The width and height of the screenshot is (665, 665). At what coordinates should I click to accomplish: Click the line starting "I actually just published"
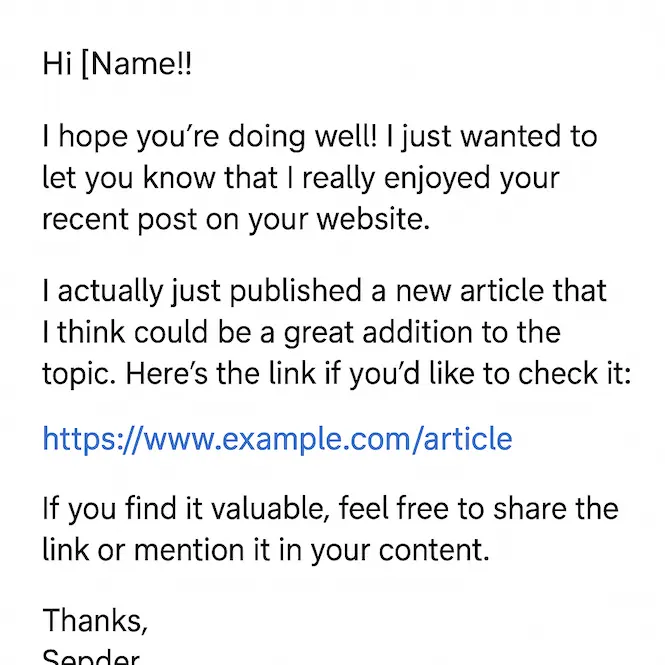click(x=325, y=291)
